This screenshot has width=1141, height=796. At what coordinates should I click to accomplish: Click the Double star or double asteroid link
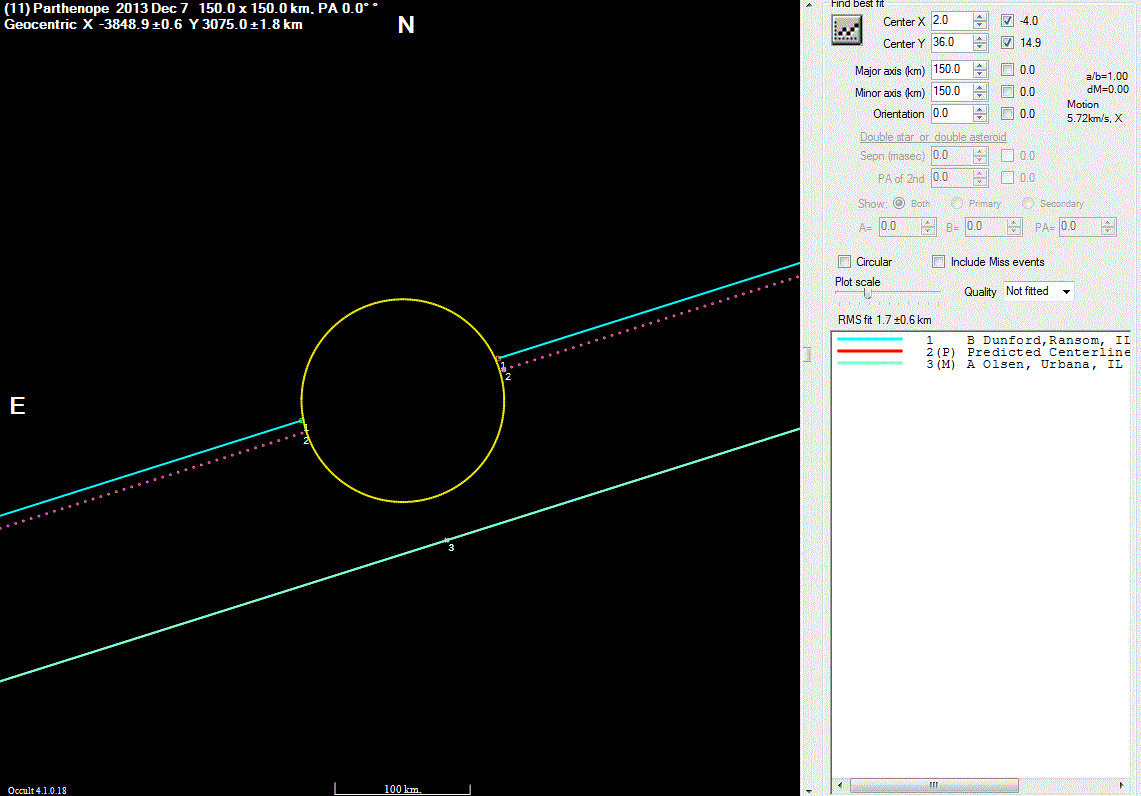[933, 137]
